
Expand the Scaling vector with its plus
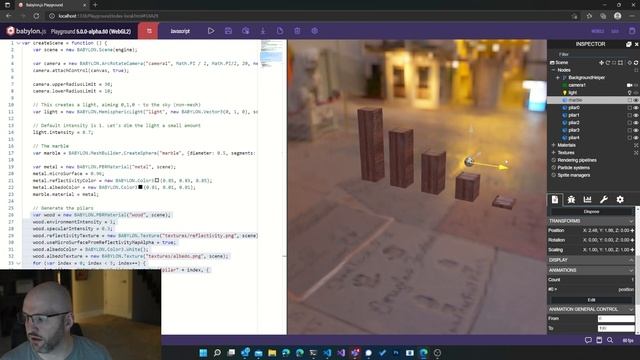632,250
